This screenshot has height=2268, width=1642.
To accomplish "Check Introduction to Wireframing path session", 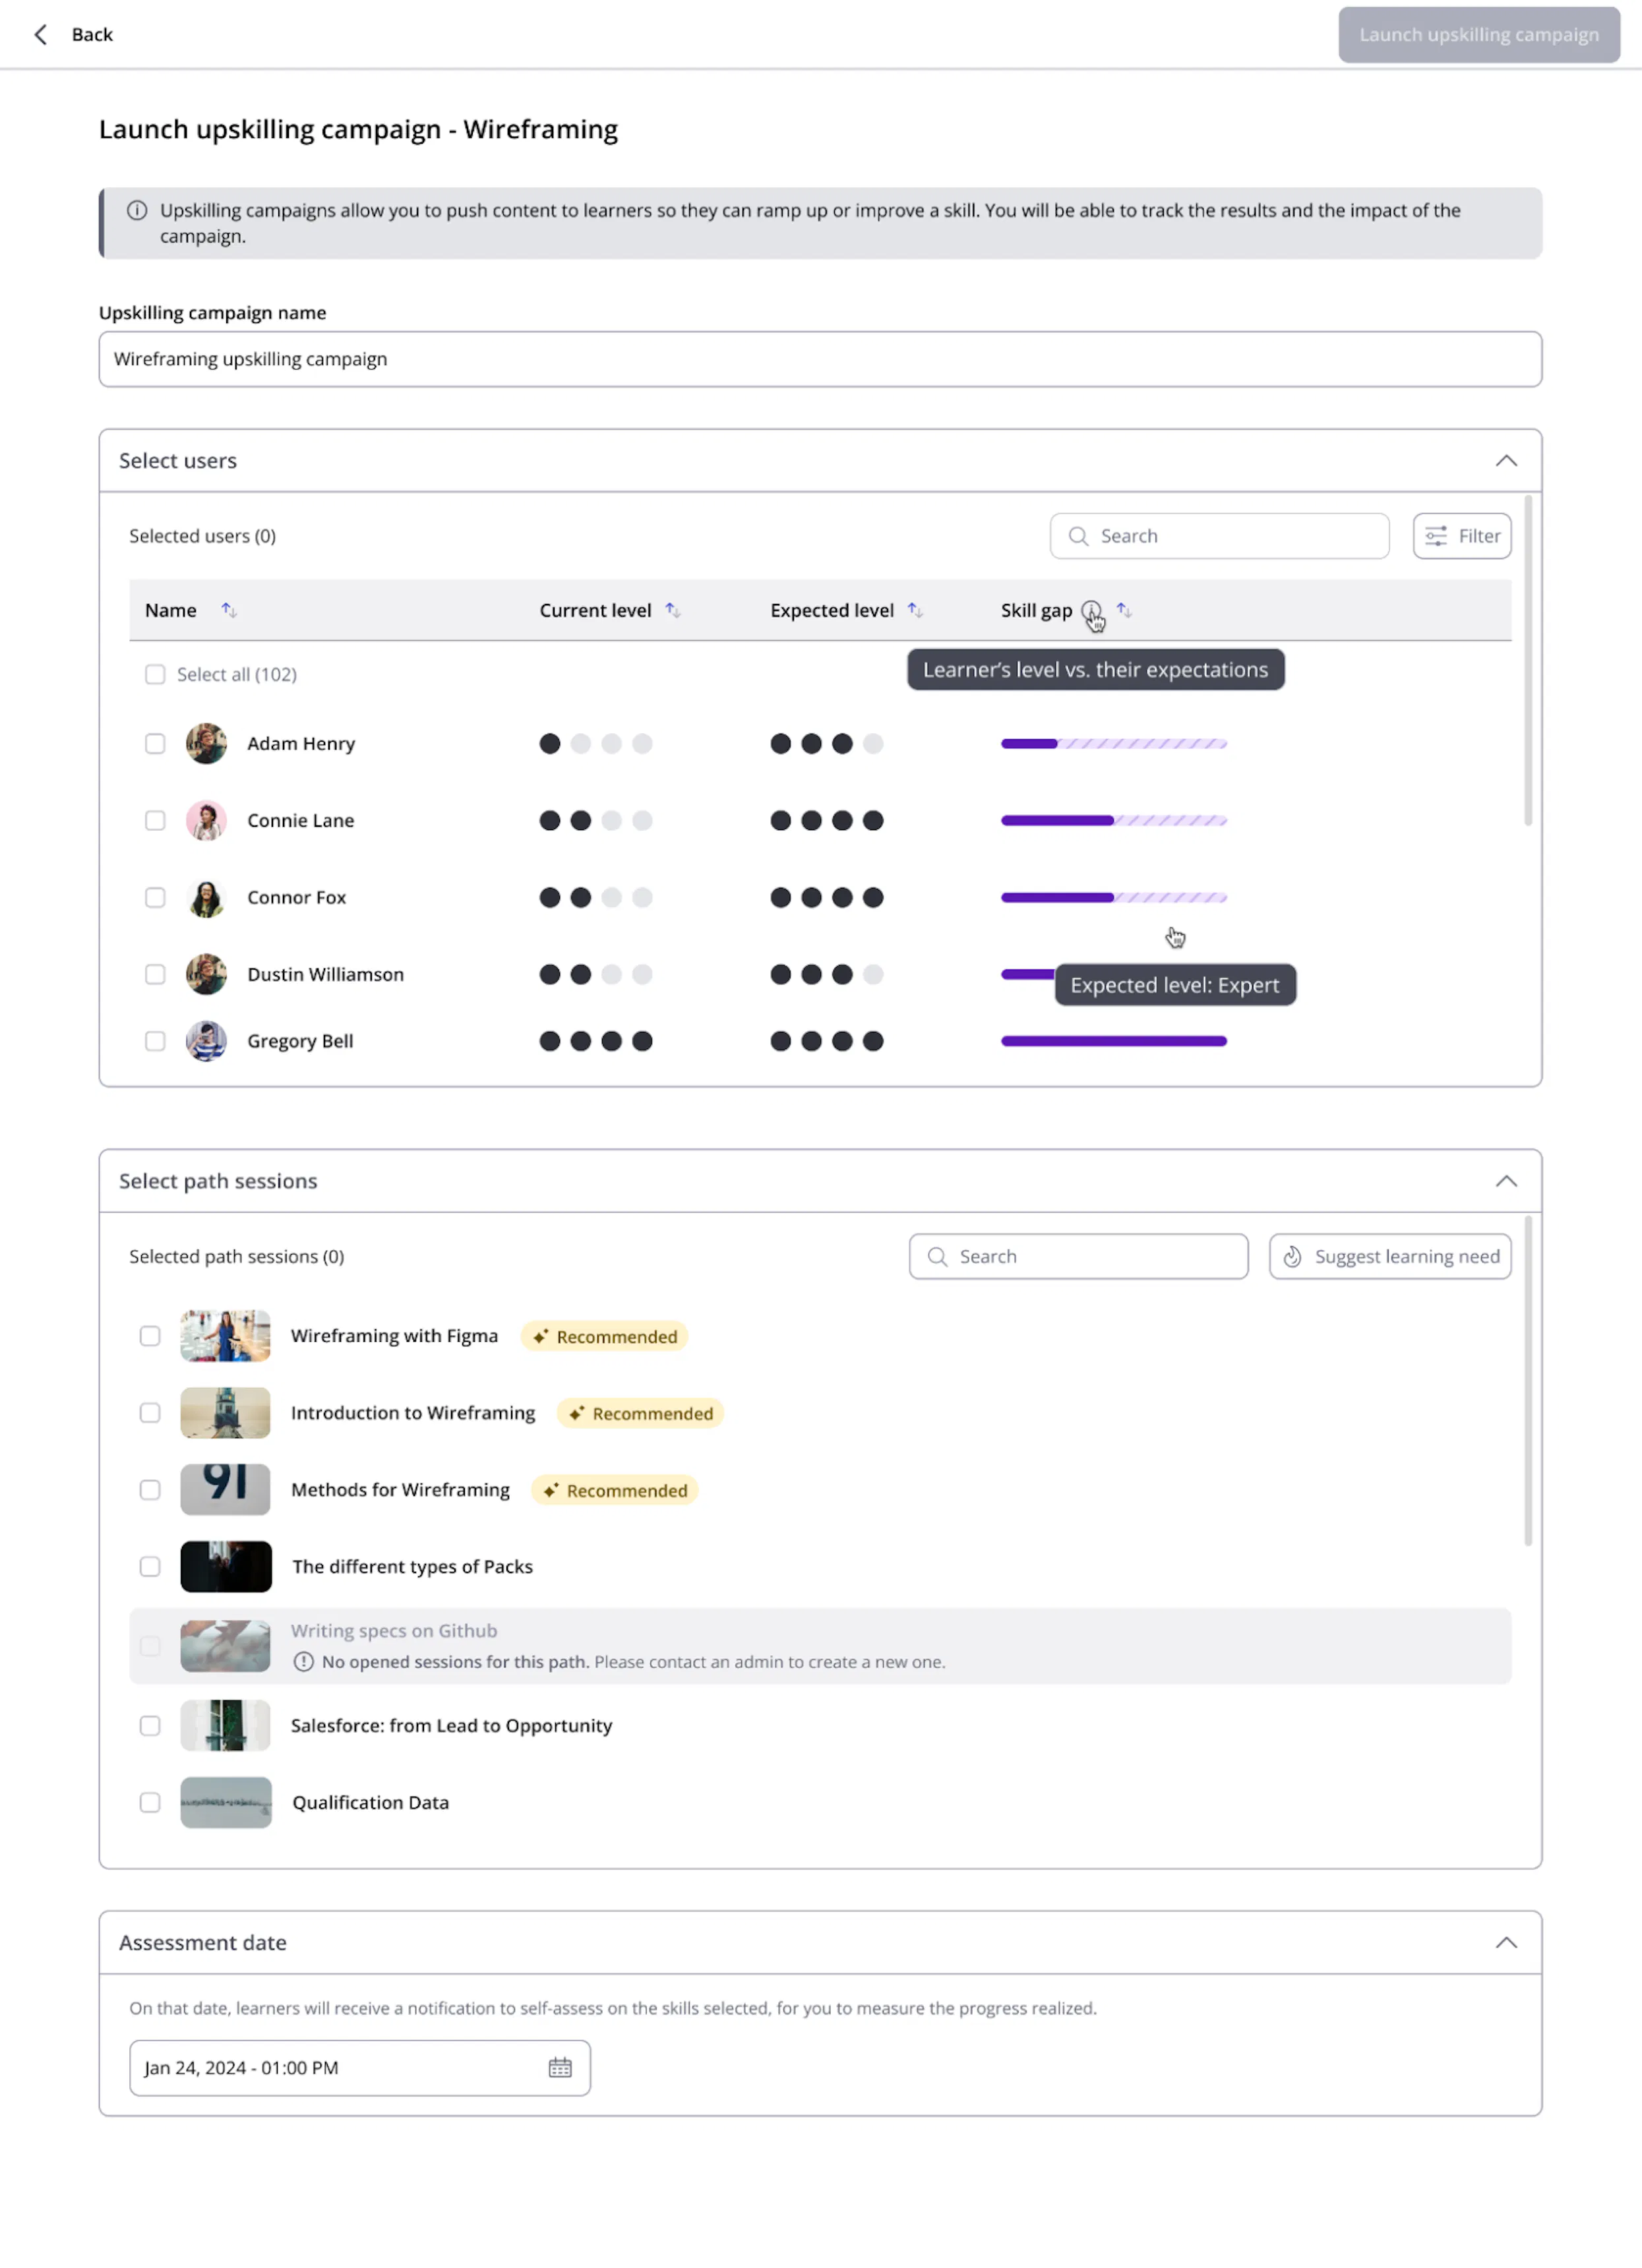I will (x=150, y=1413).
